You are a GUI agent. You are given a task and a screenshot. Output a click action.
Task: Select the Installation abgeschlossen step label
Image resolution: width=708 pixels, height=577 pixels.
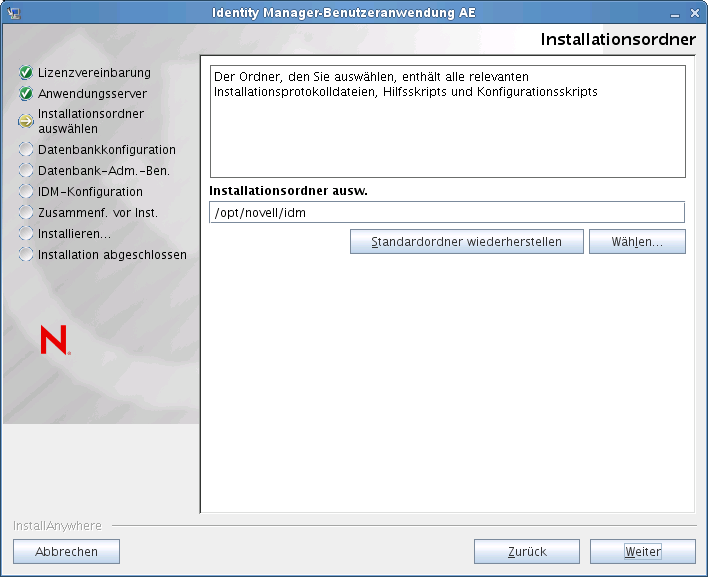pos(112,255)
